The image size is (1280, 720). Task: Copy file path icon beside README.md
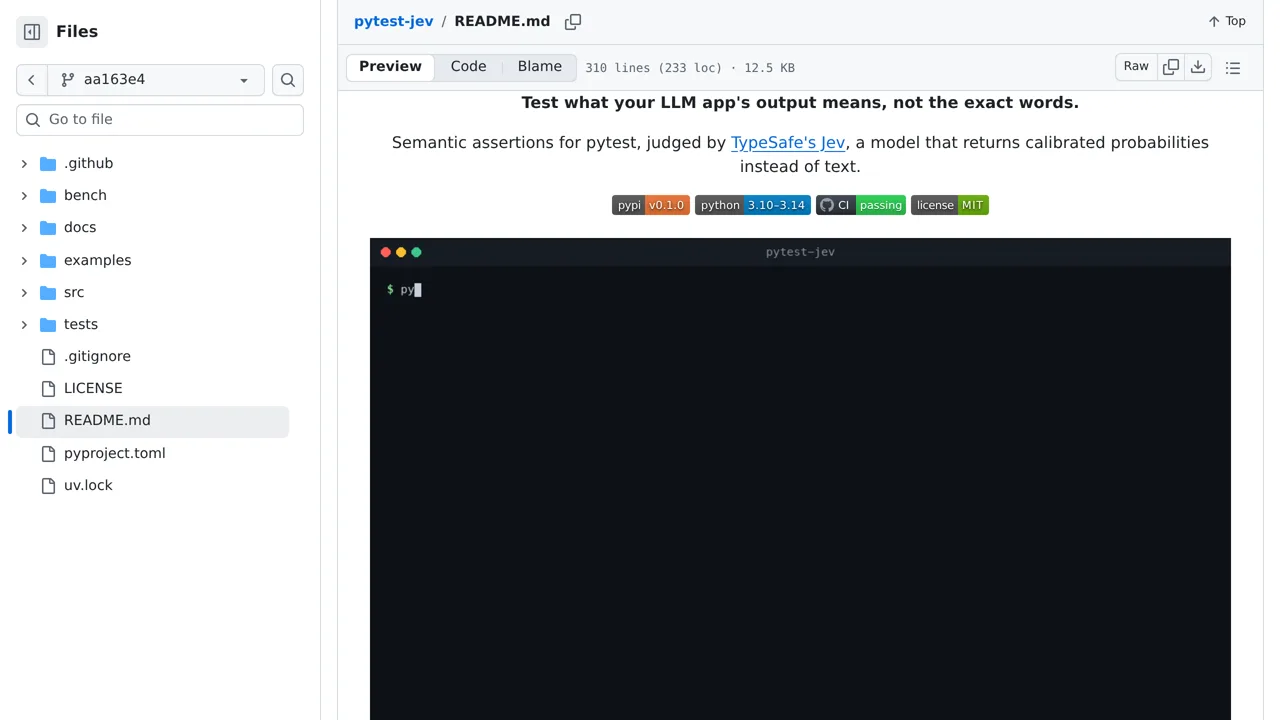(573, 22)
